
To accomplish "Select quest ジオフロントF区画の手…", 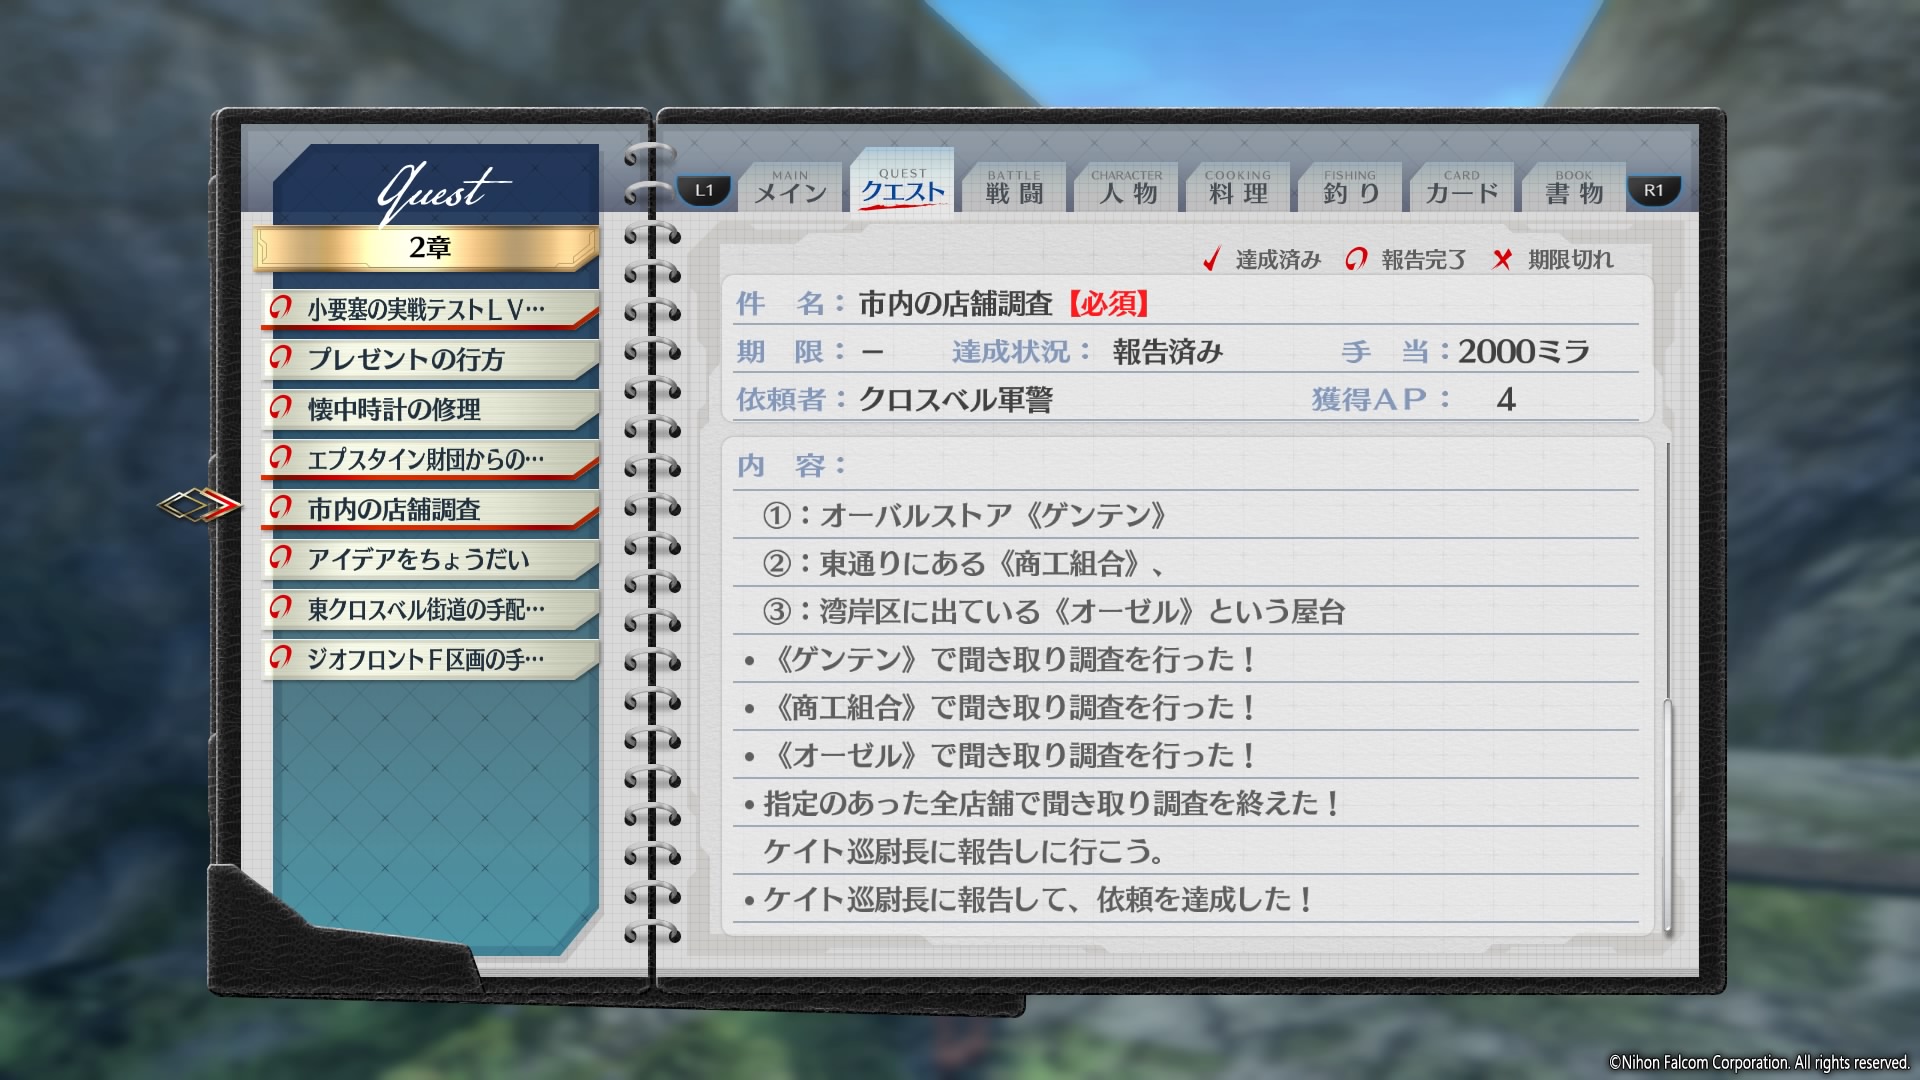I will click(x=431, y=659).
